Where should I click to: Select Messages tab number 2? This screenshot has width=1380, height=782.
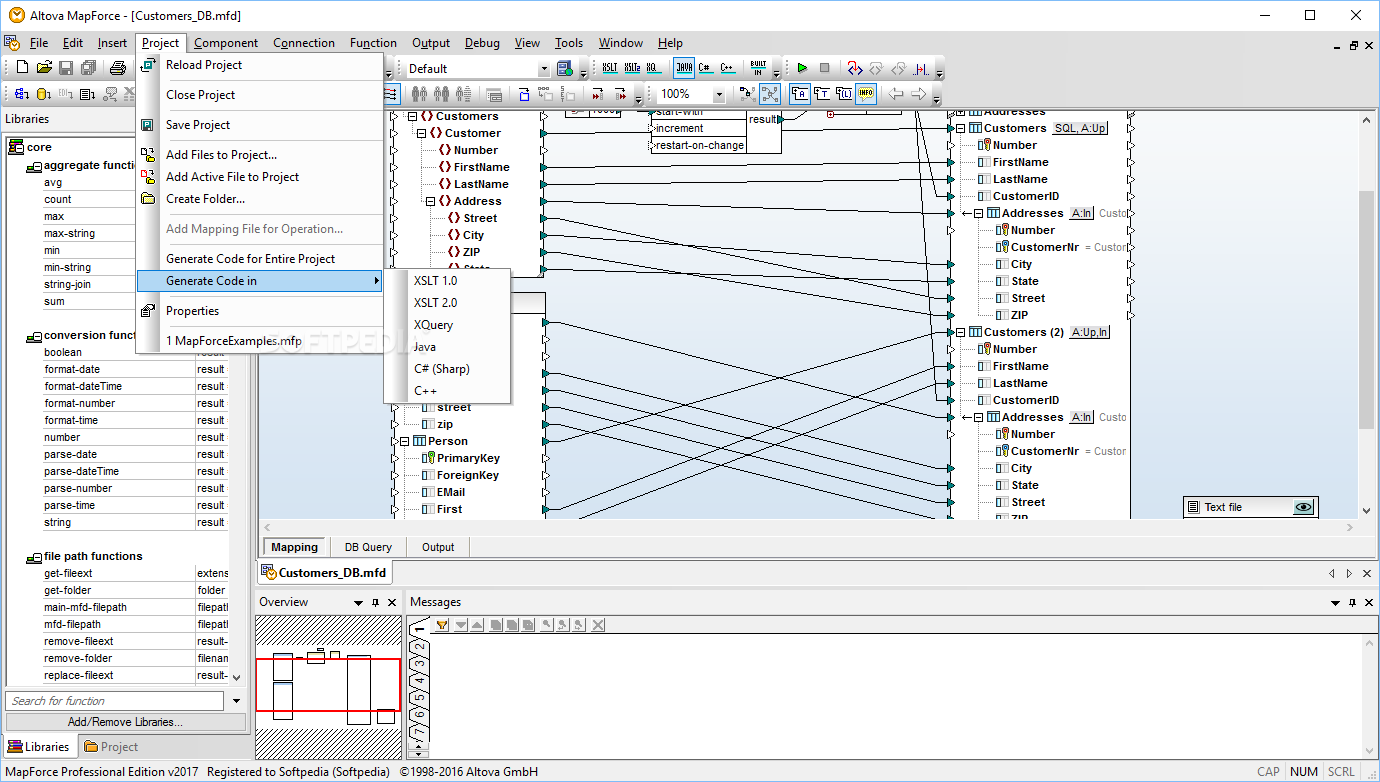(420, 647)
